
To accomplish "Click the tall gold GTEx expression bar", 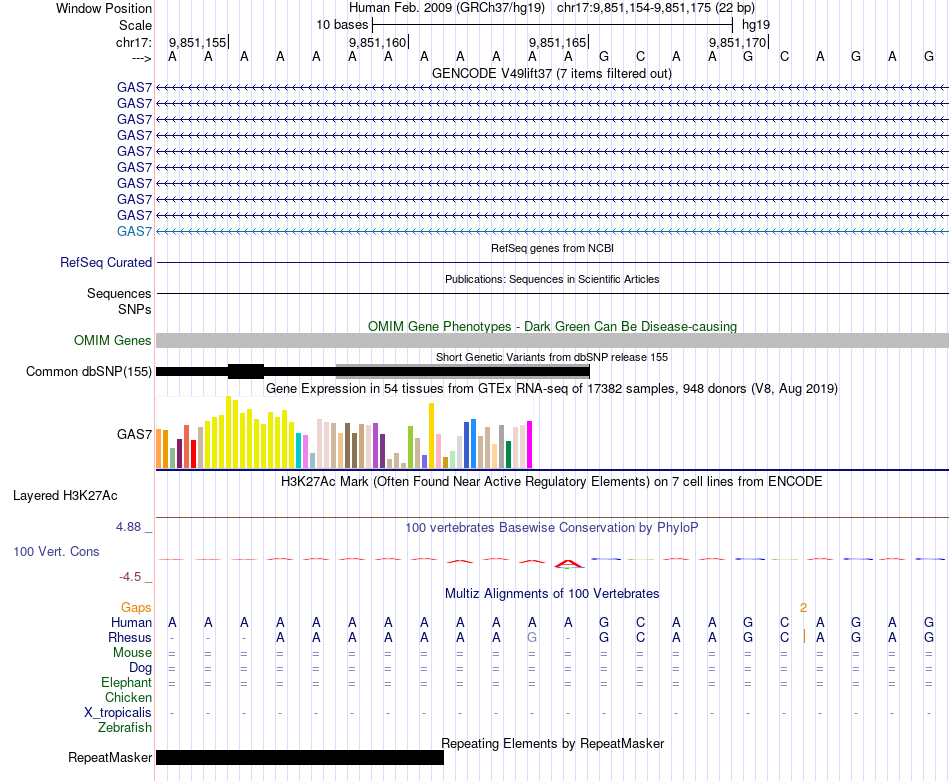I will pos(431,436).
